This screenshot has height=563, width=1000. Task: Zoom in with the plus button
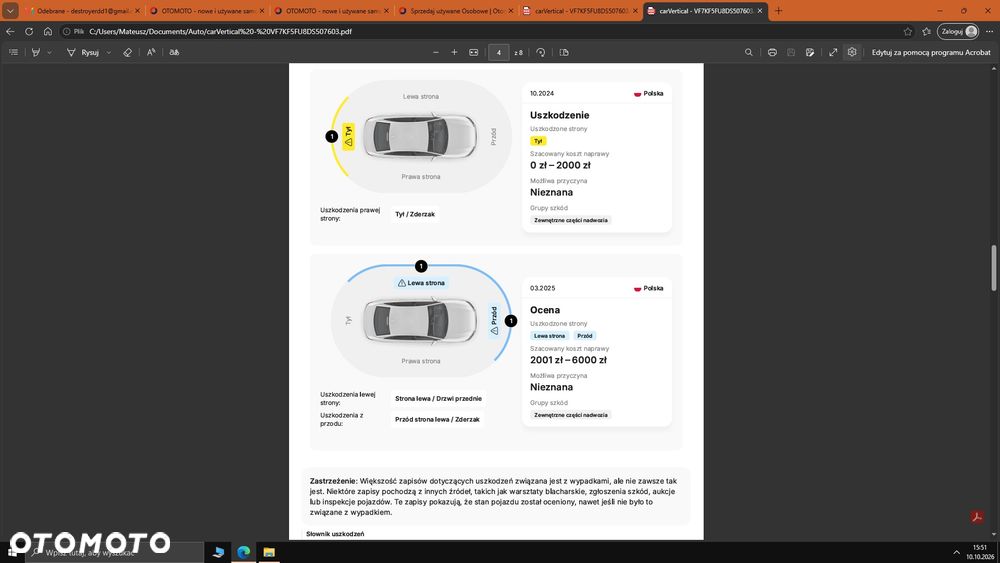454,52
